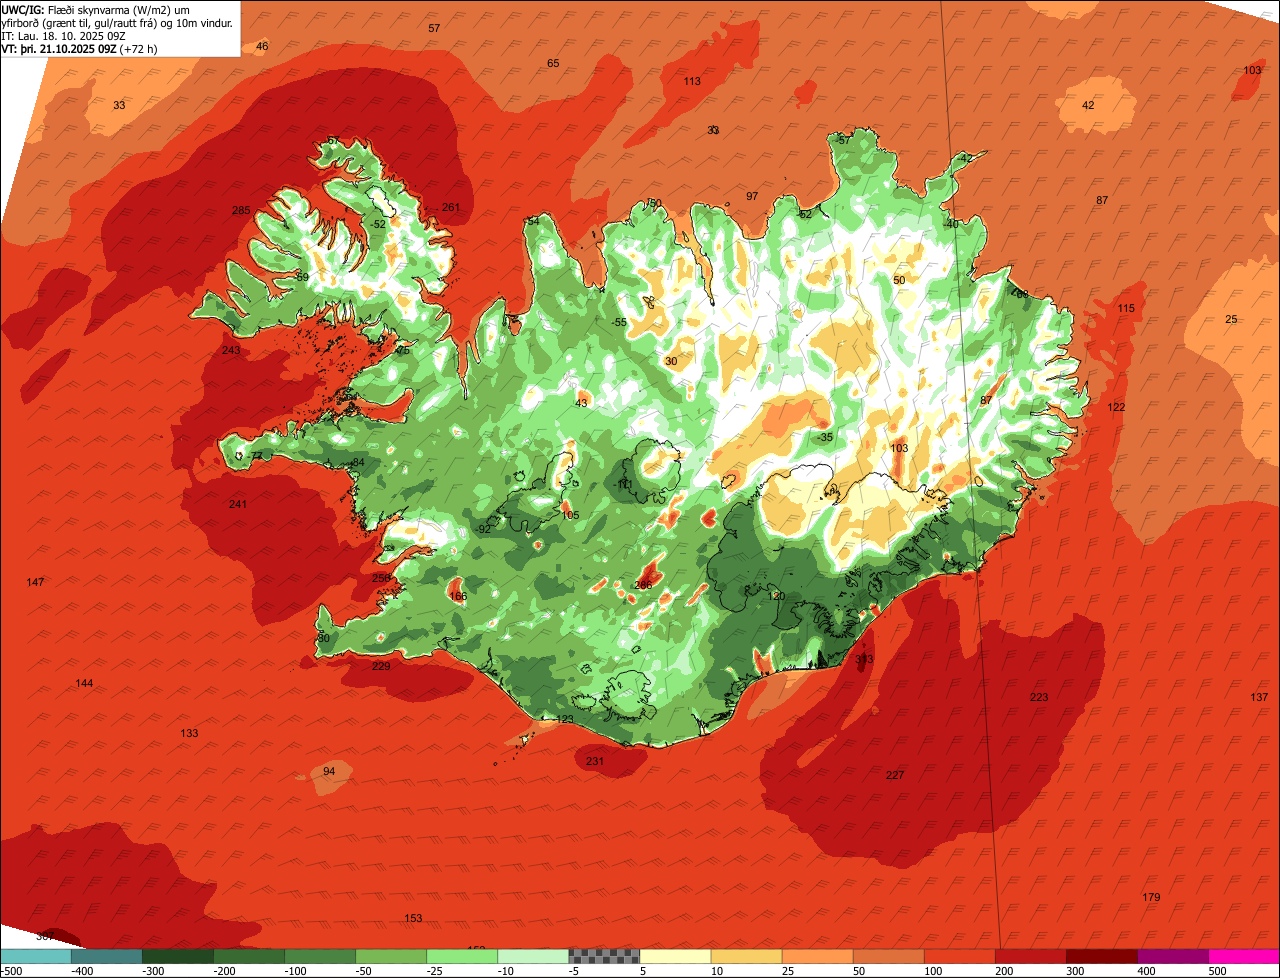
Task: Click the map value '285'
Action: pos(241,210)
